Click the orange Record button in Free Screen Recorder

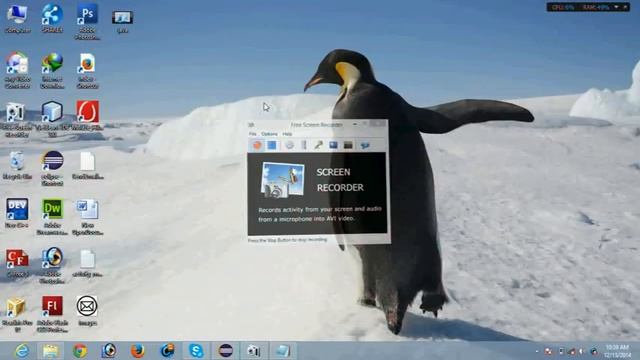(x=257, y=145)
